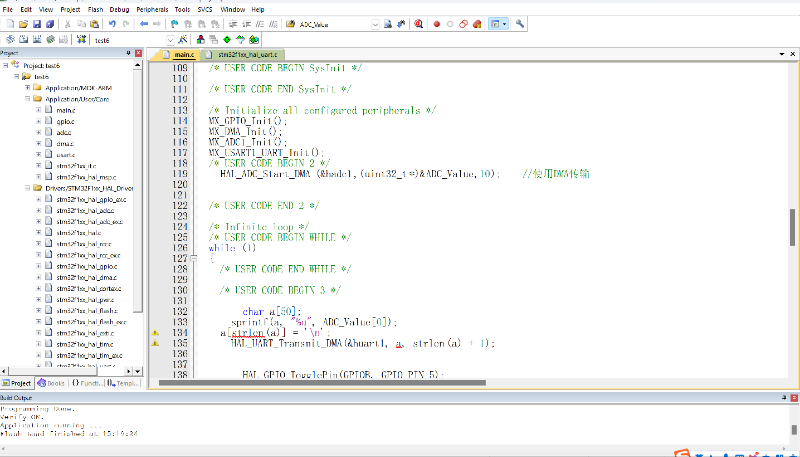
Task: Open the test6 target dropdown
Action: (170, 40)
